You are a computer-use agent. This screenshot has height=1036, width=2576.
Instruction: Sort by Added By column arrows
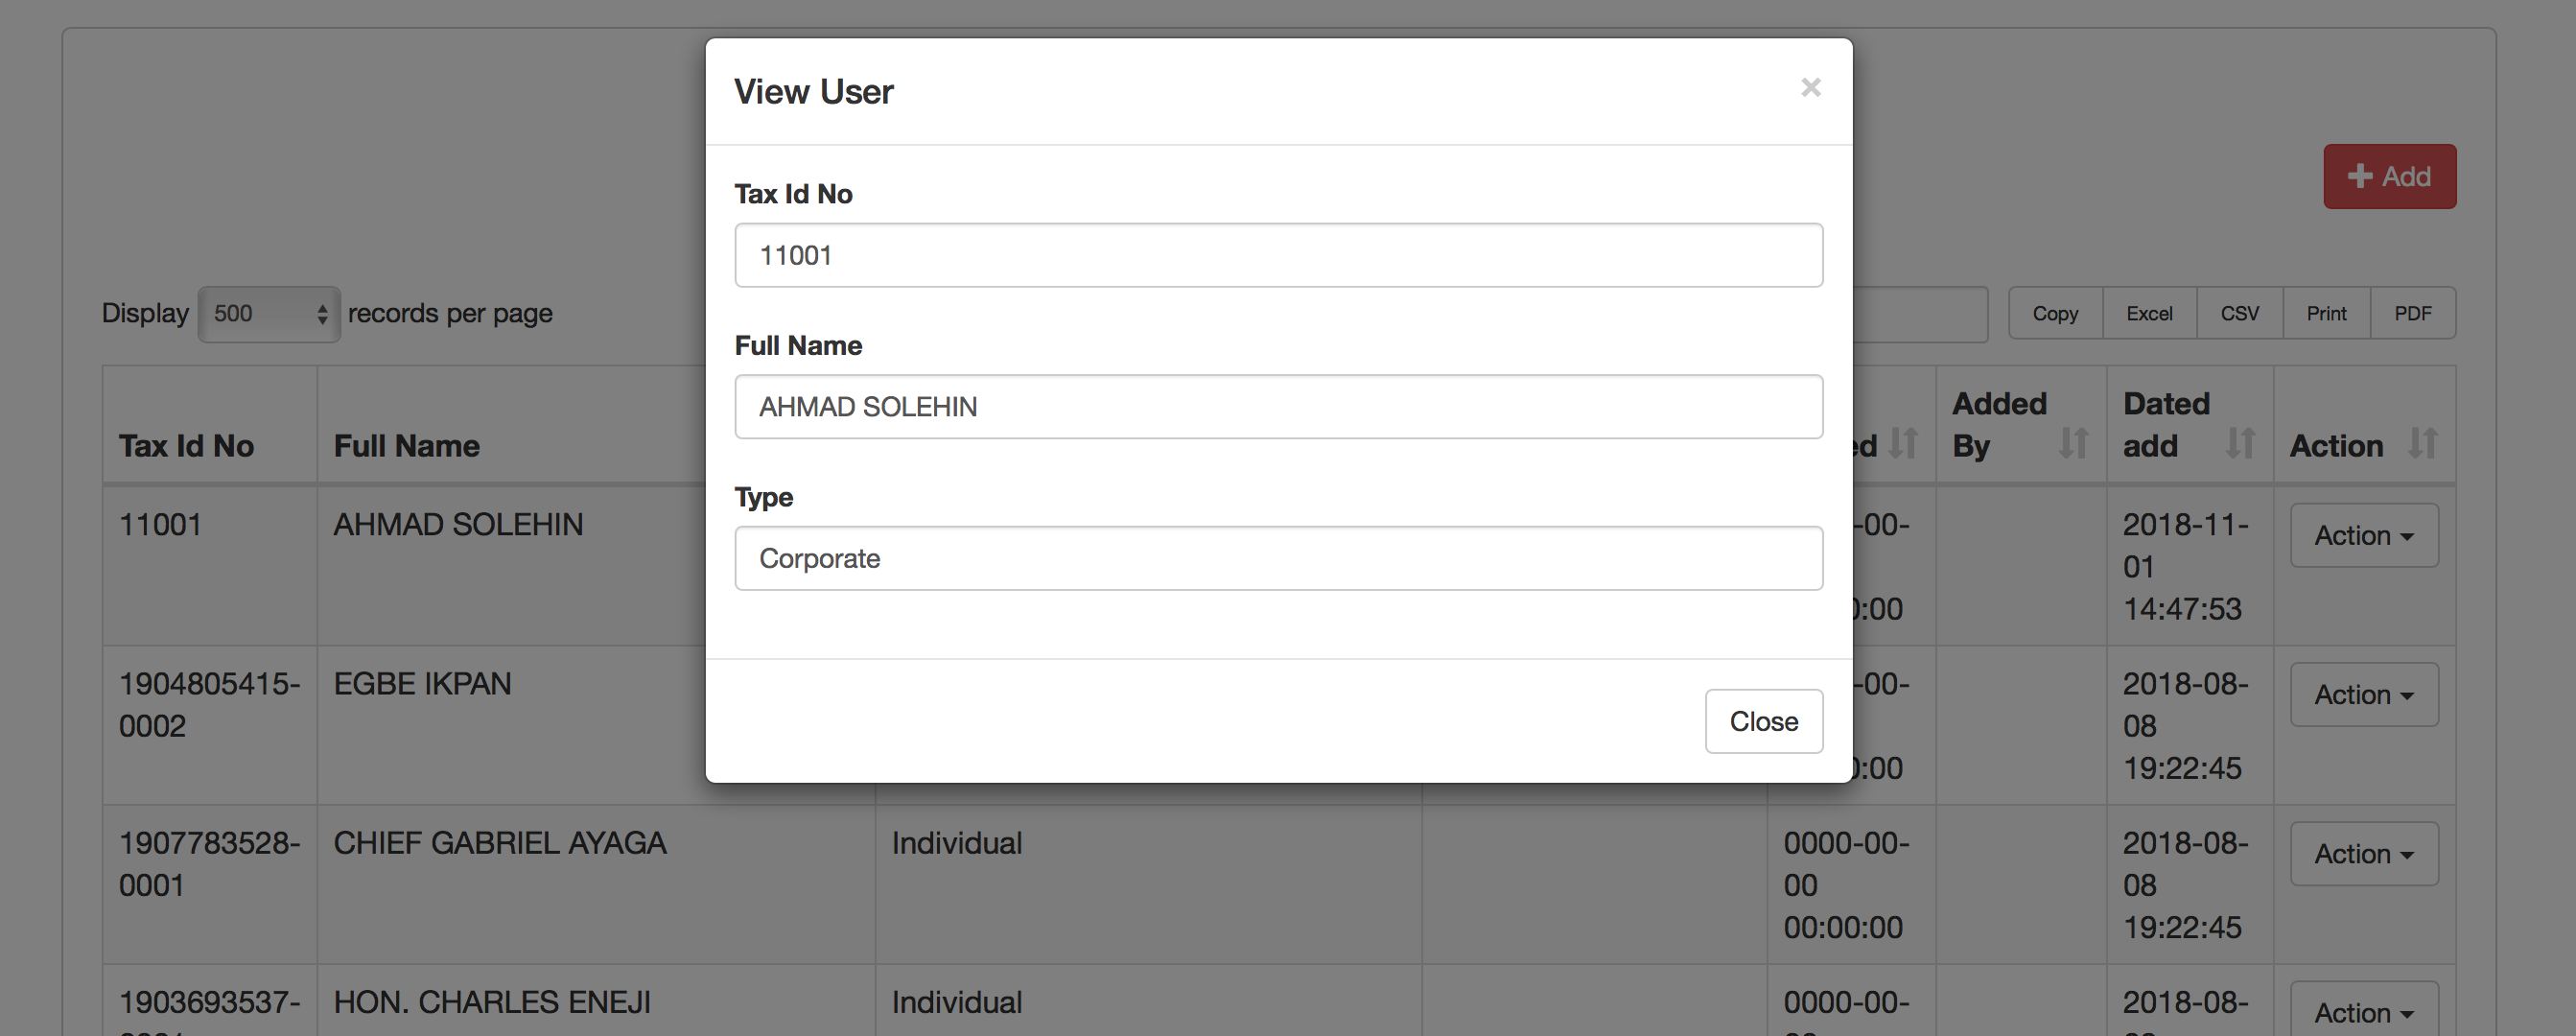pyautogui.click(x=2073, y=443)
